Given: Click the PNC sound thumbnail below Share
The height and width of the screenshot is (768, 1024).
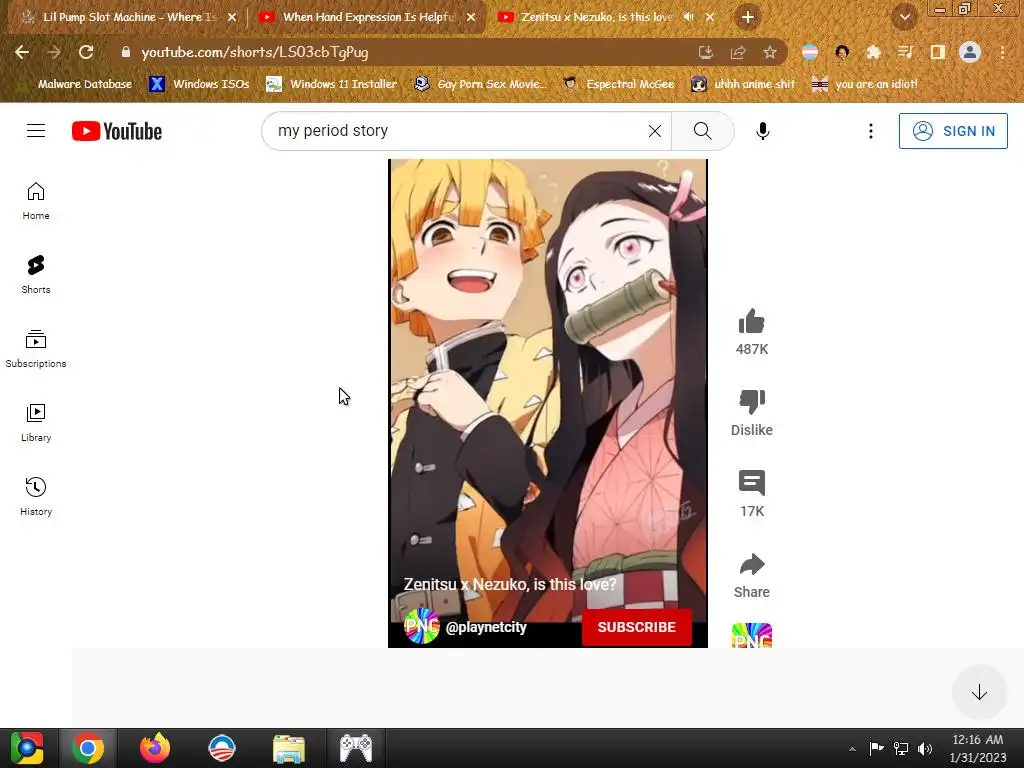Looking at the screenshot, I should [752, 635].
